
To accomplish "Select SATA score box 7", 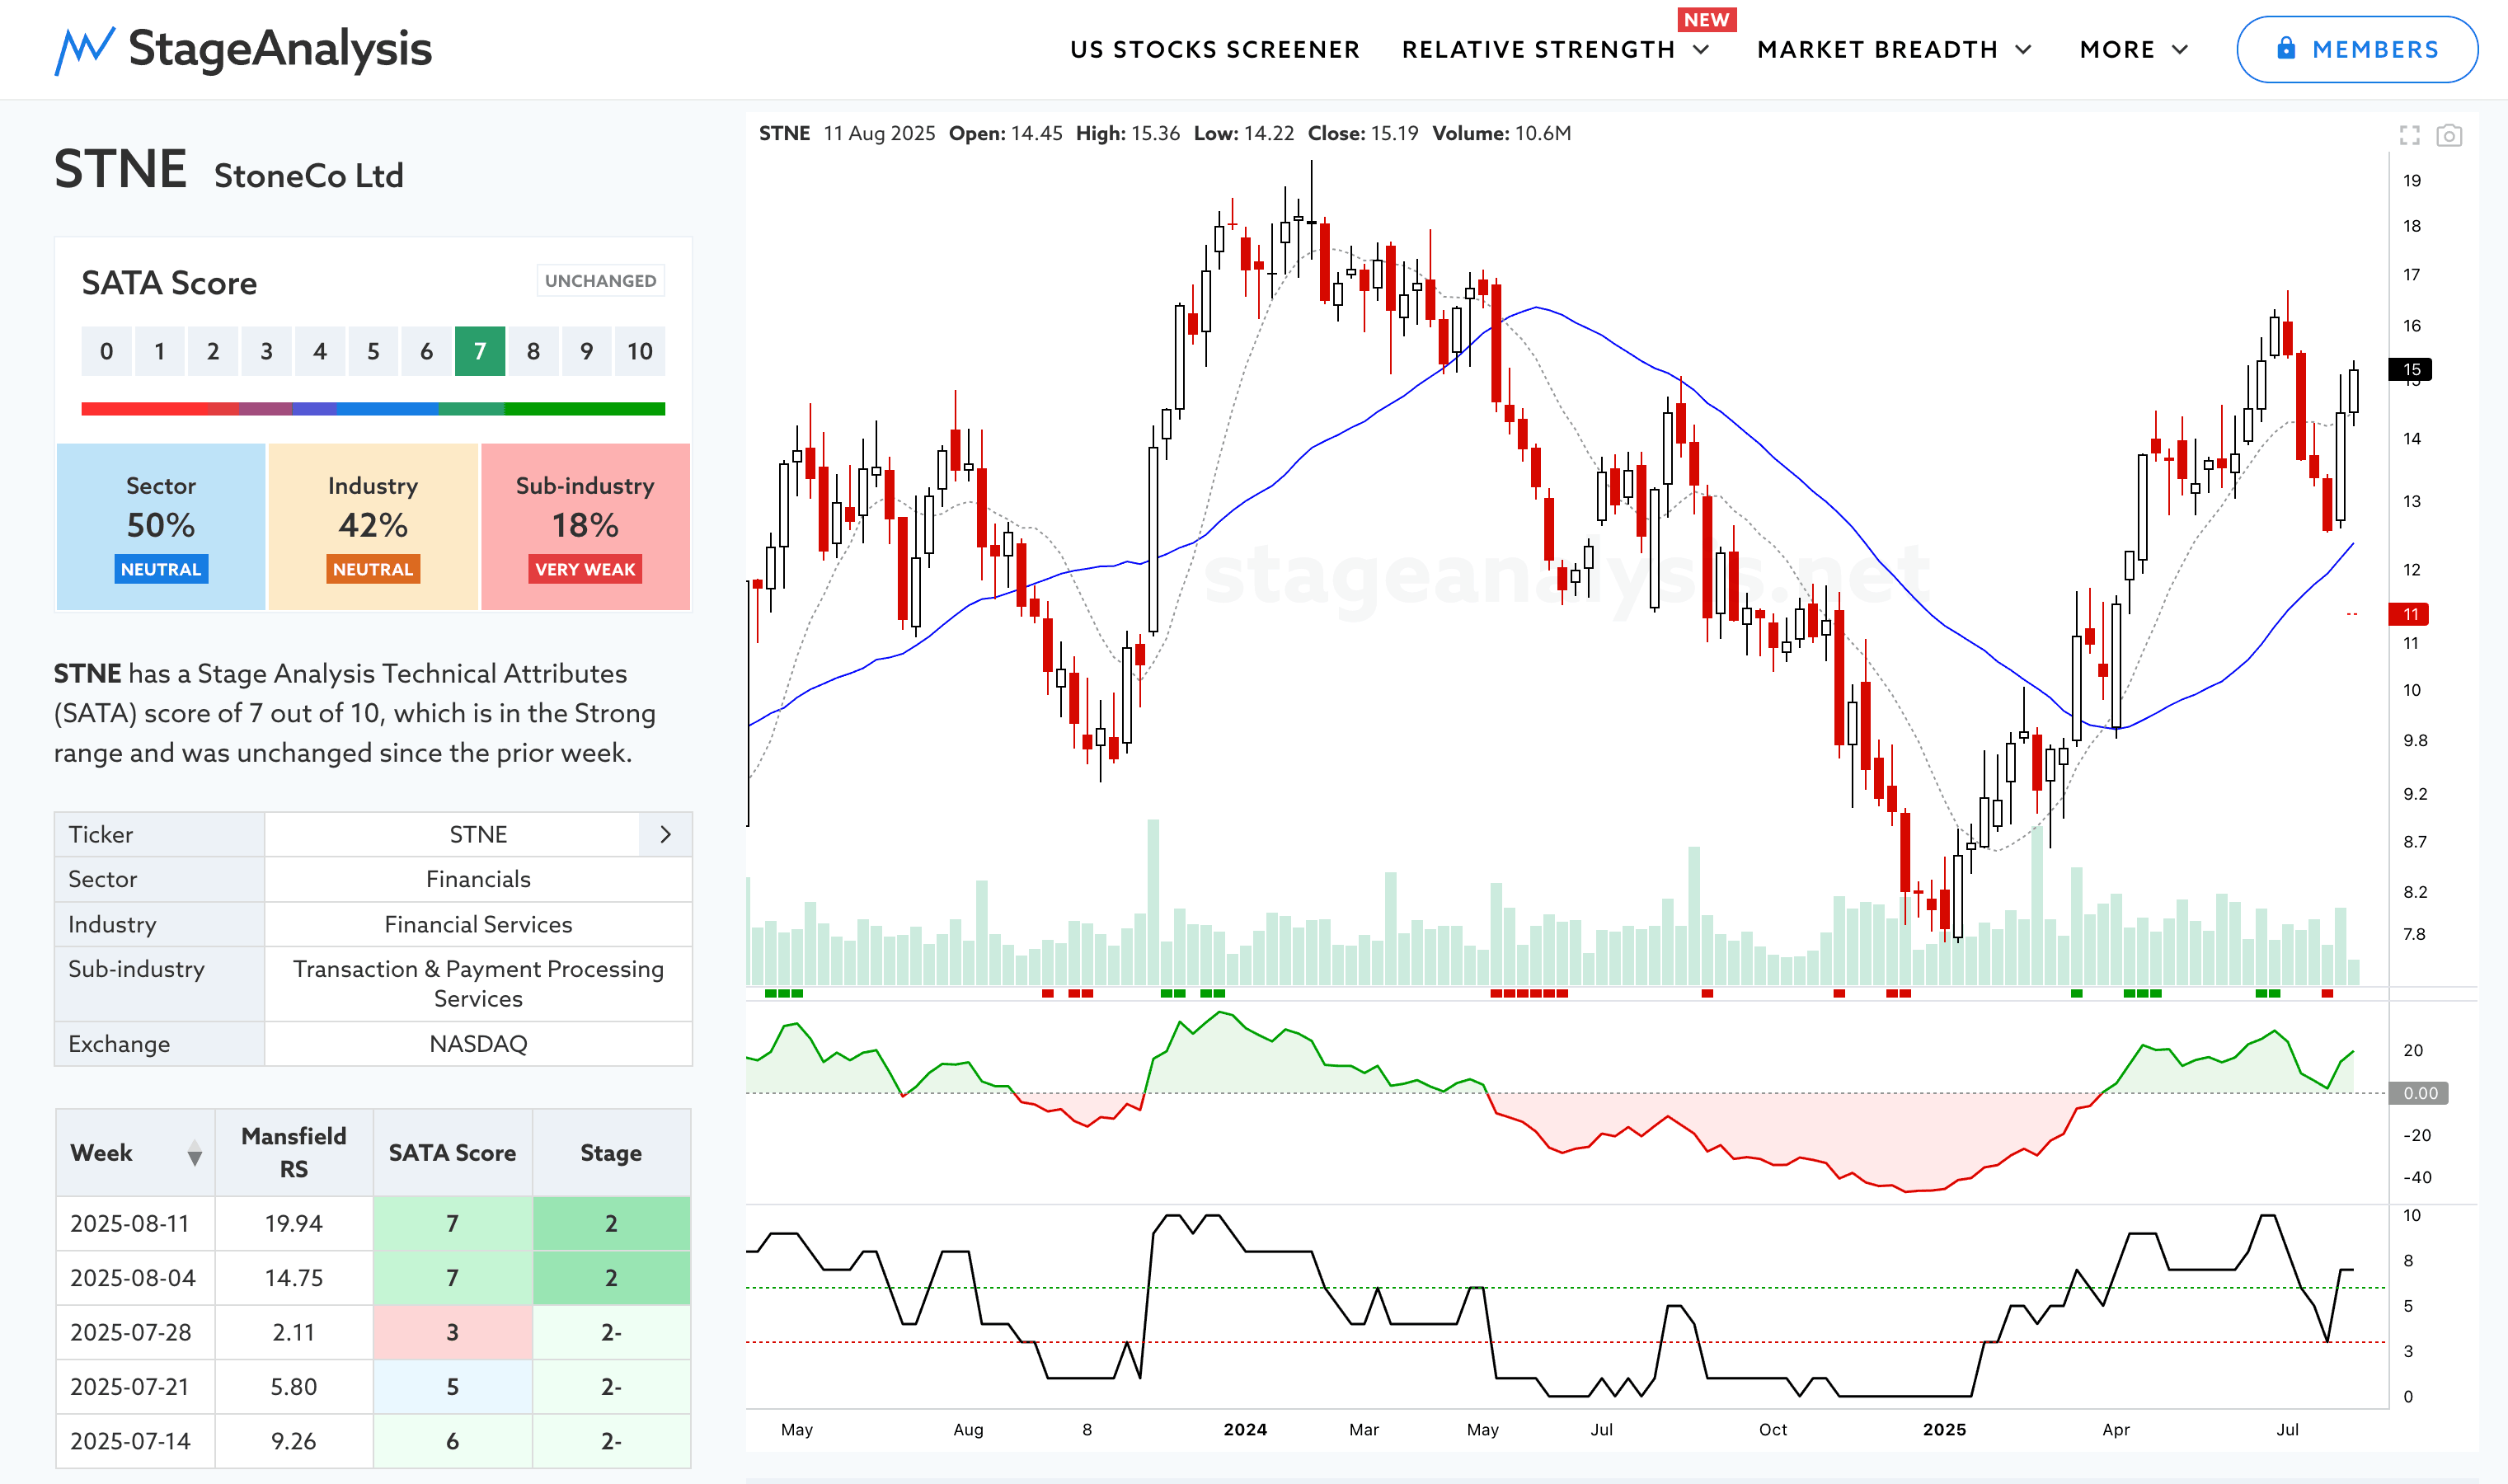I will point(480,351).
